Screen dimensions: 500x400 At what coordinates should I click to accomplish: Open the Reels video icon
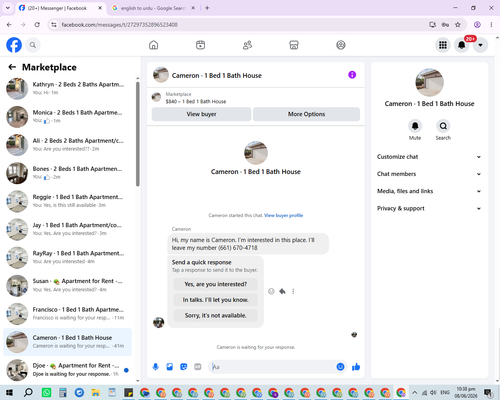click(200, 45)
